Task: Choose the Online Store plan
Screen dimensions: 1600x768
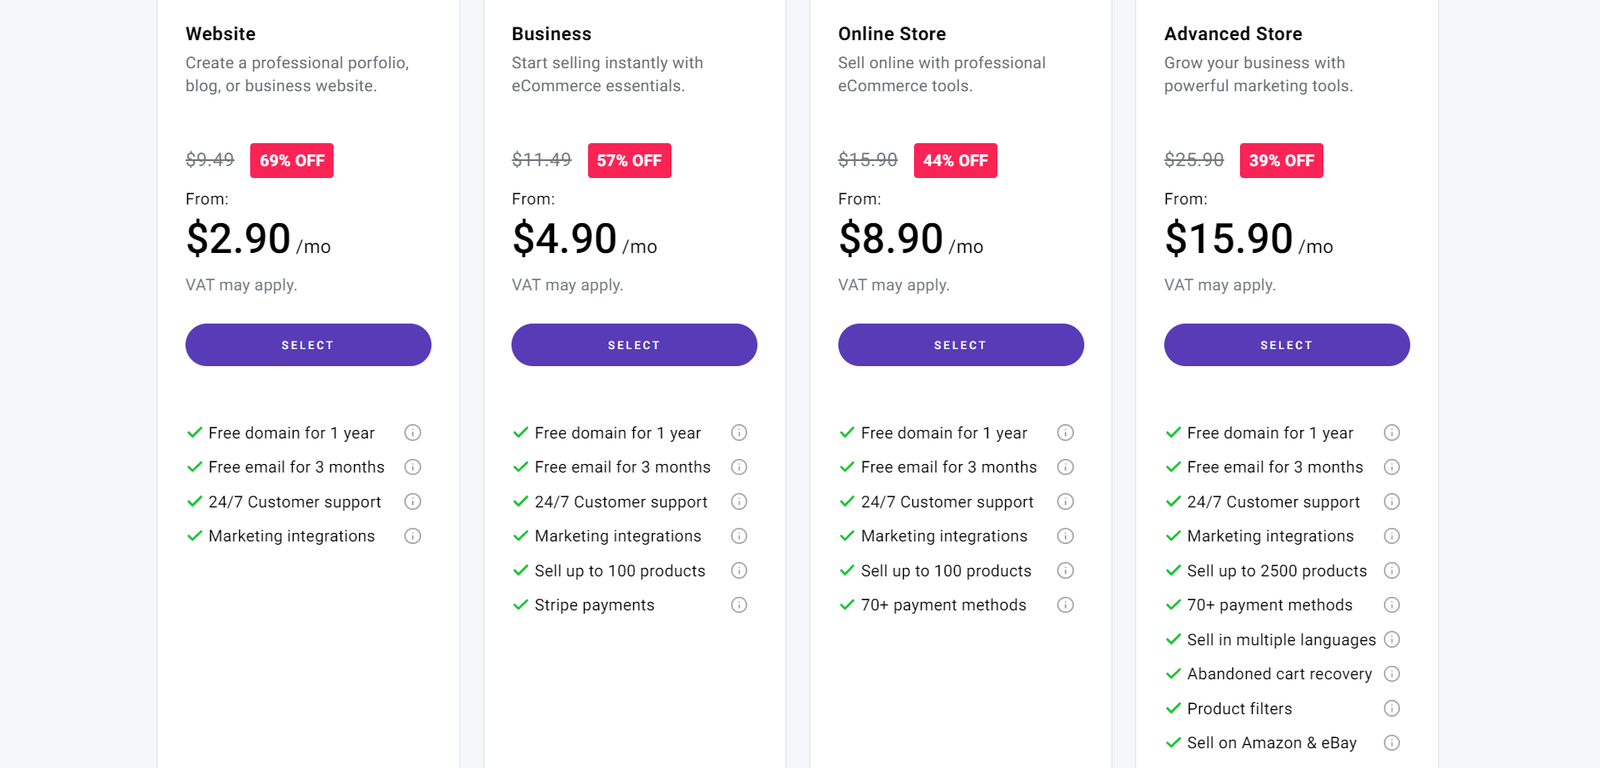Action: click(x=960, y=345)
